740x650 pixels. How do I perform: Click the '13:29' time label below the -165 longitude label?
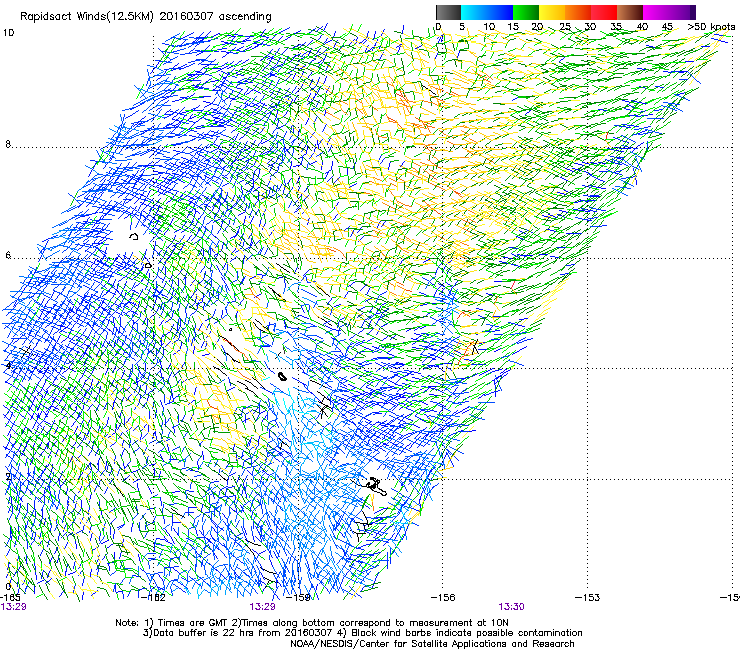click(x=13, y=607)
